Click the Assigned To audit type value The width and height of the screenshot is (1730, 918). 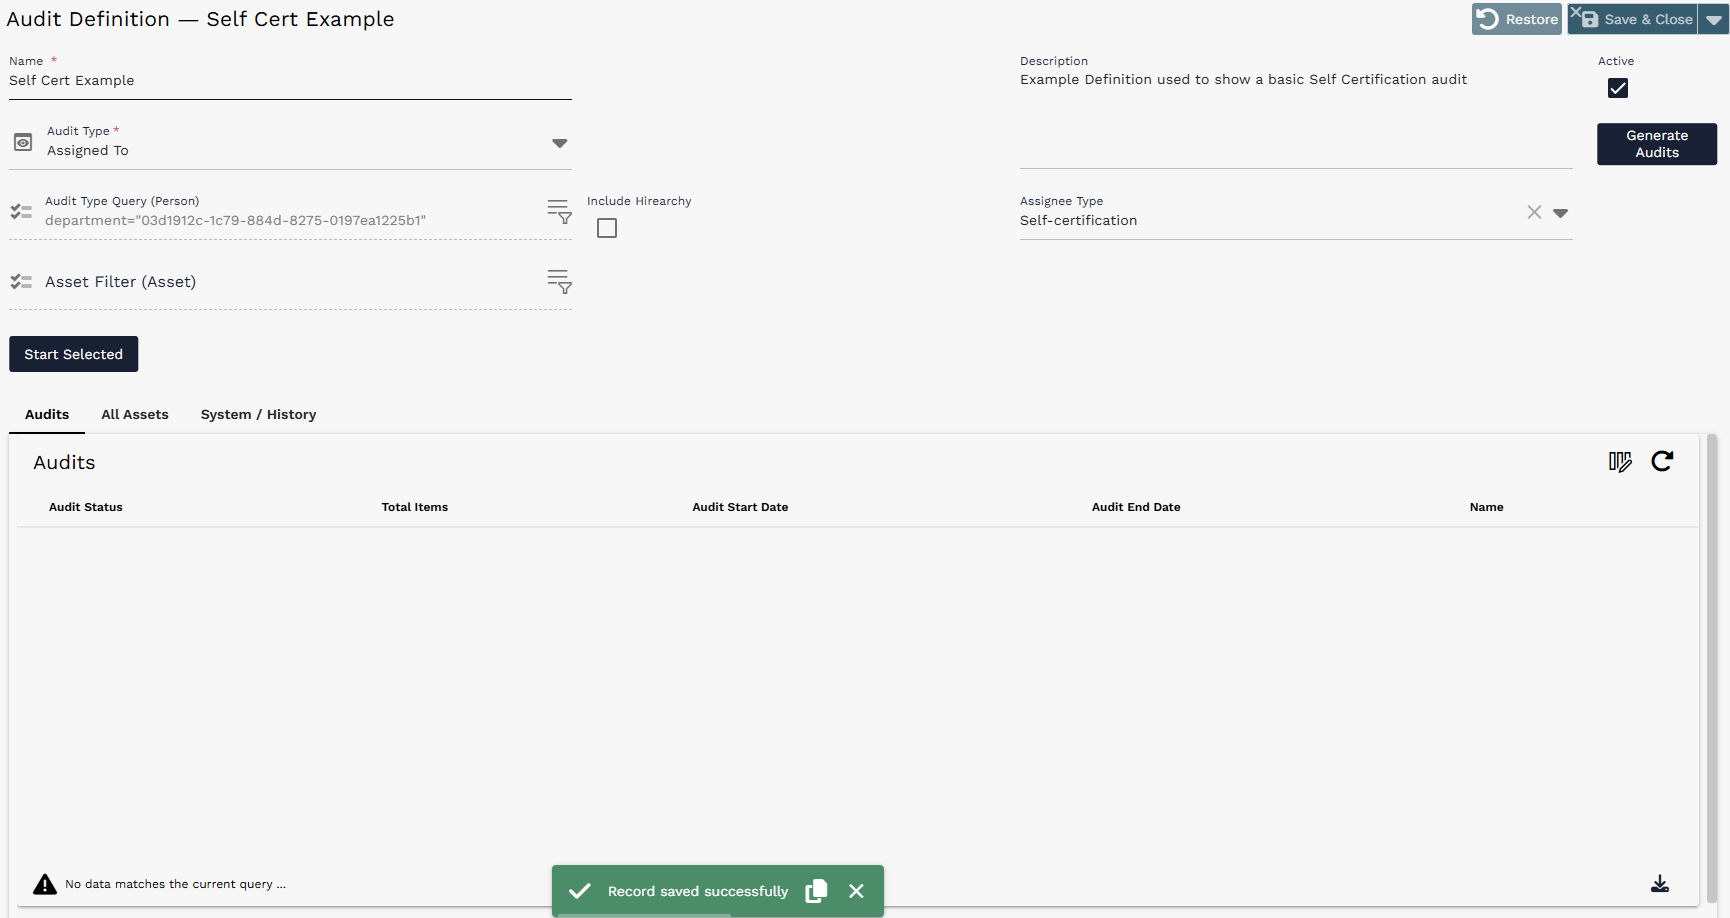tap(88, 150)
